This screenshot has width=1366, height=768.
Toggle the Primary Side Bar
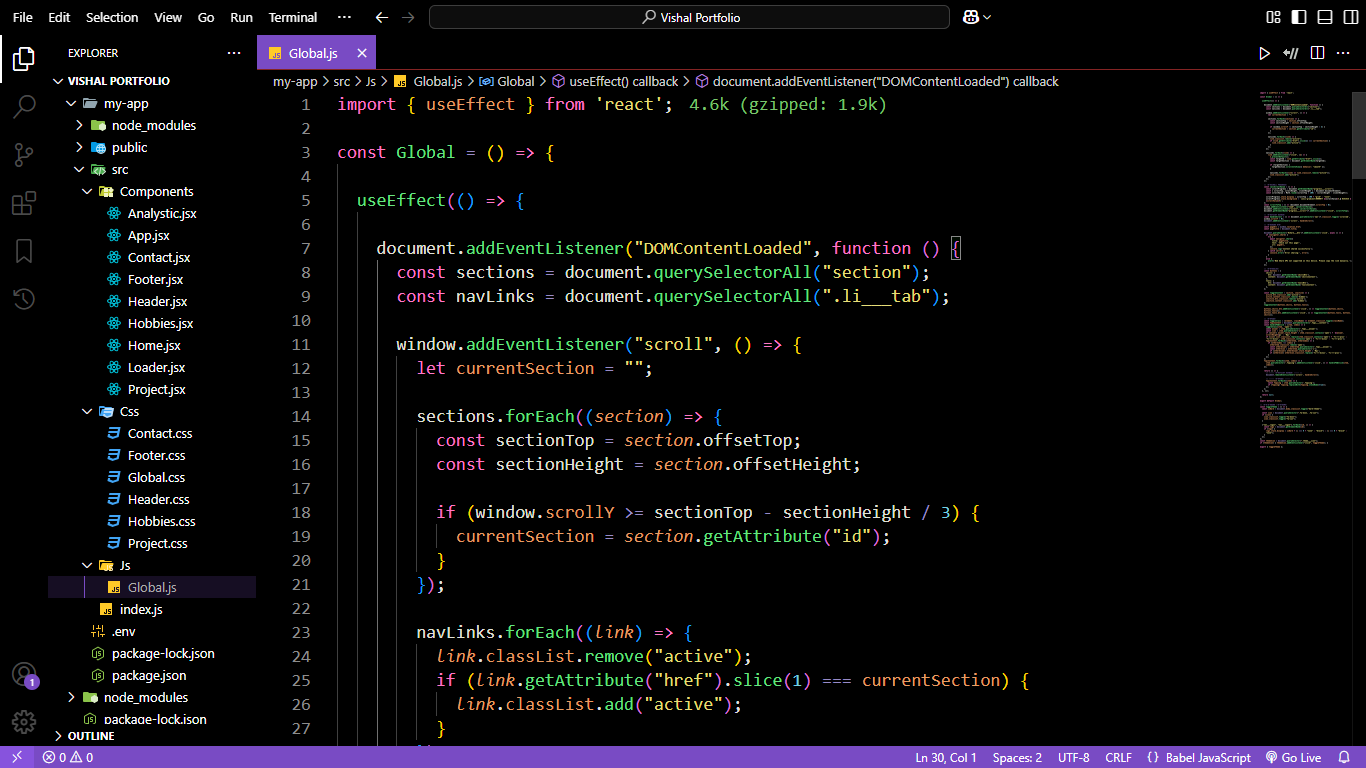[1299, 17]
